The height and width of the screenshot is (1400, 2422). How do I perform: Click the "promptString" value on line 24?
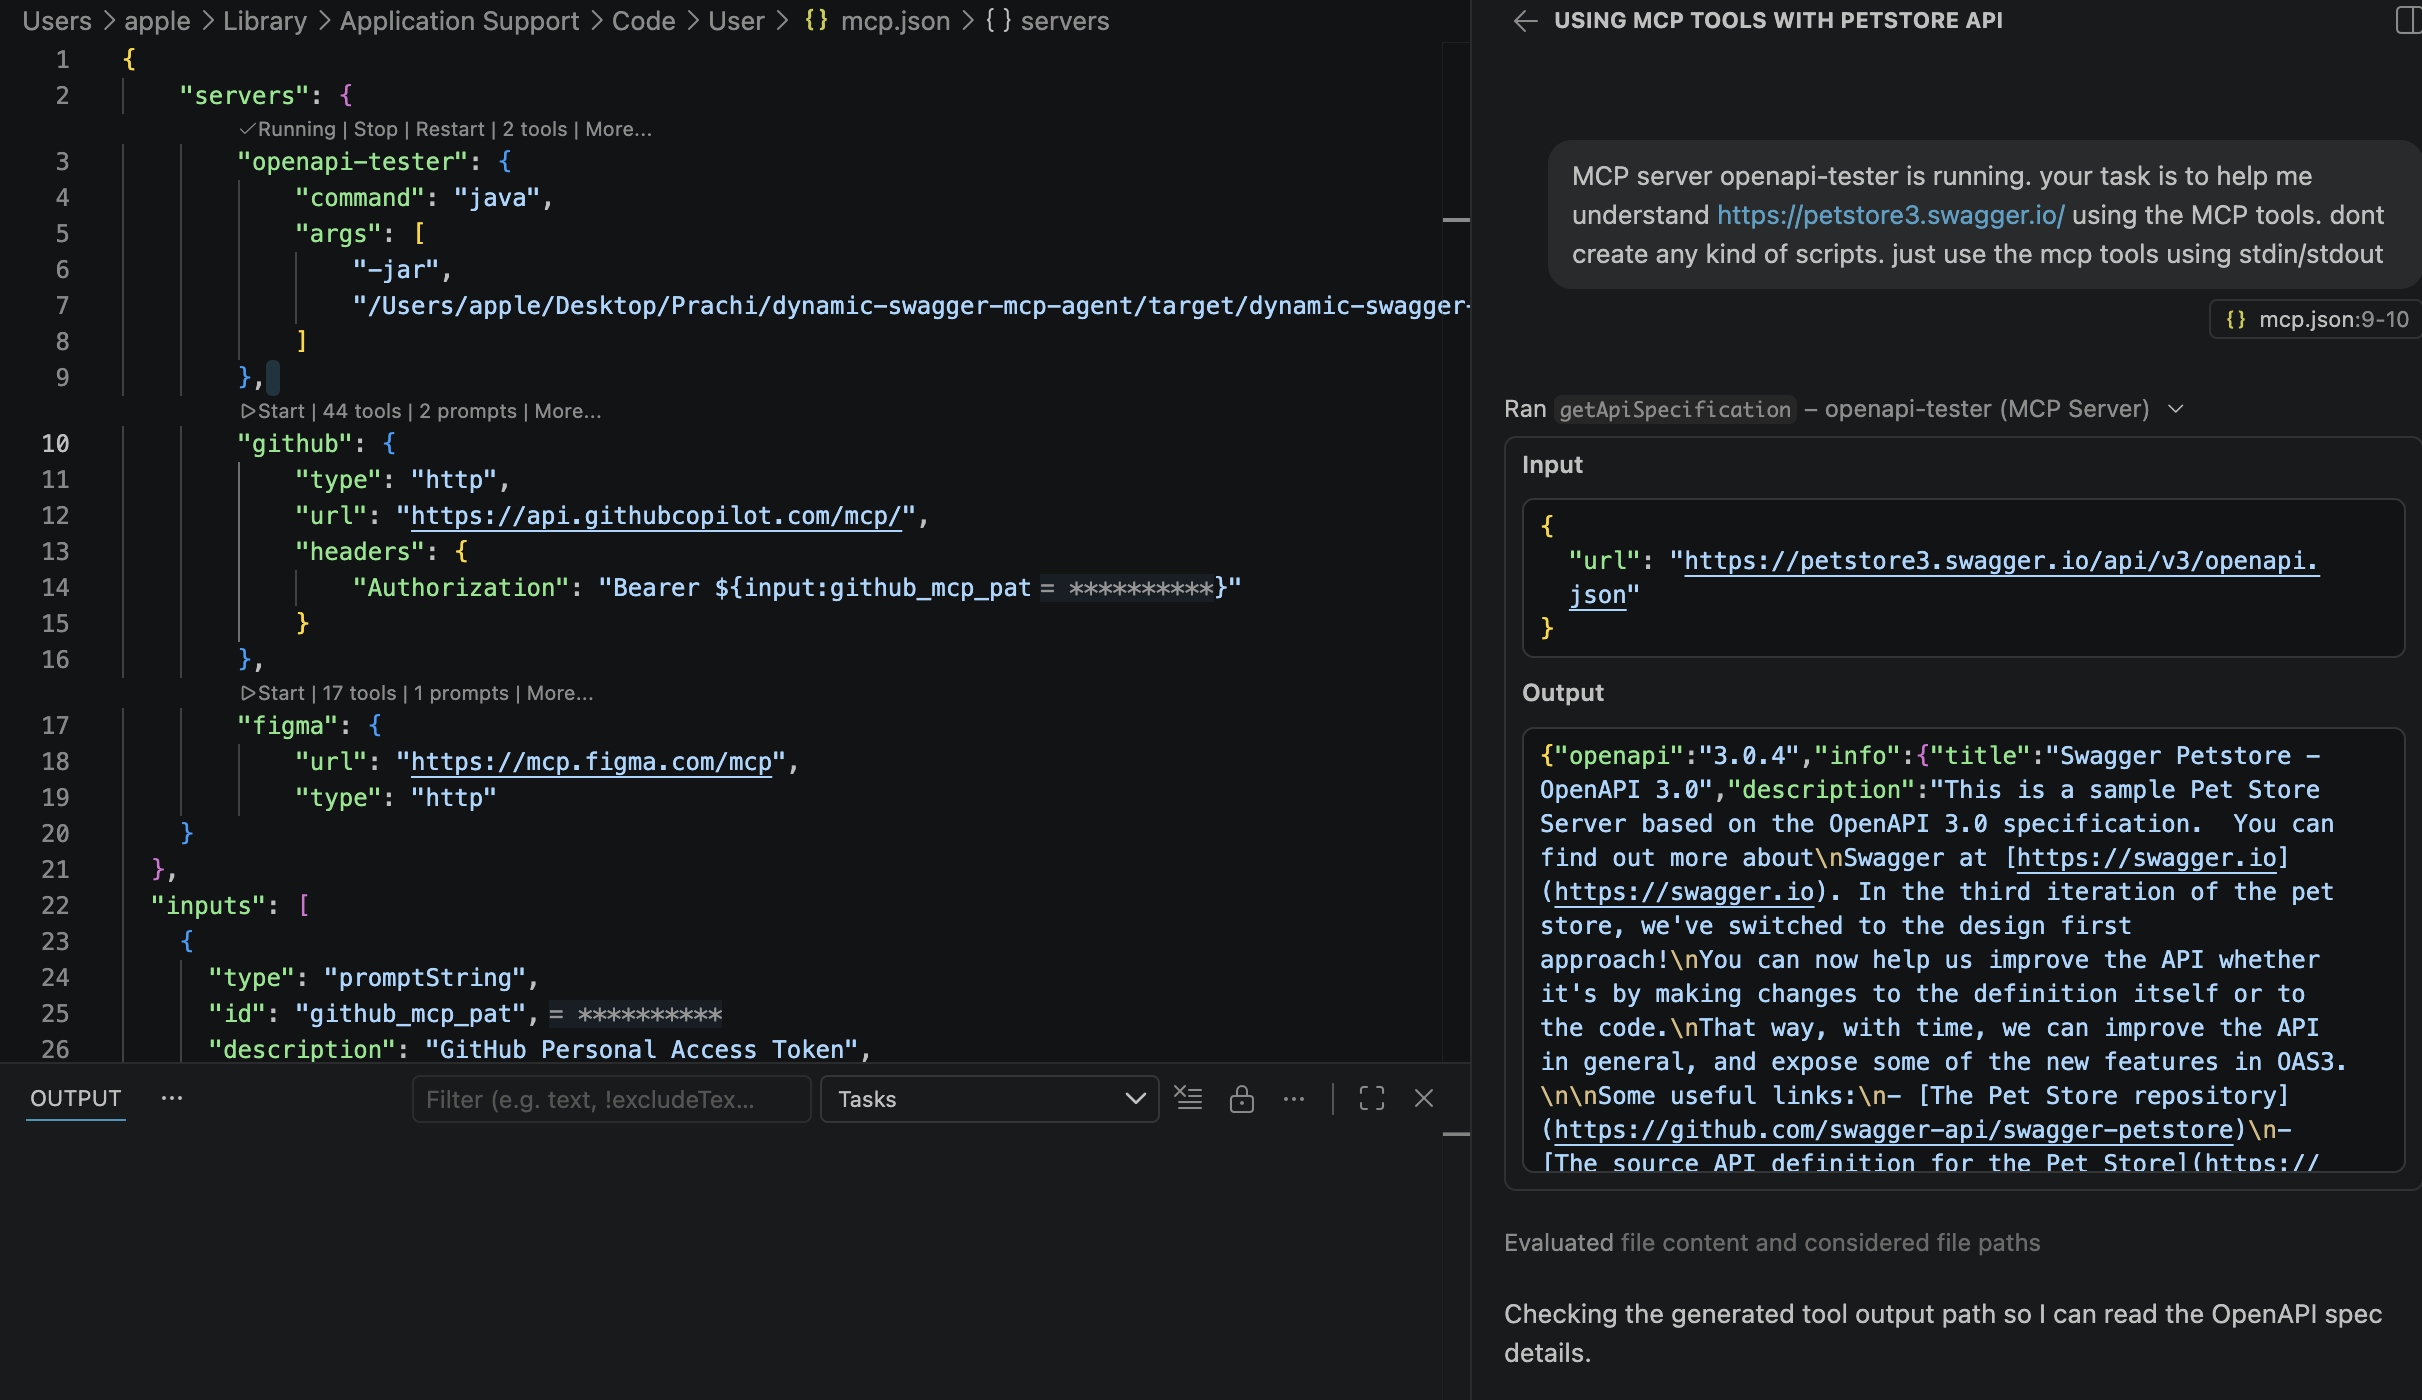[424, 978]
